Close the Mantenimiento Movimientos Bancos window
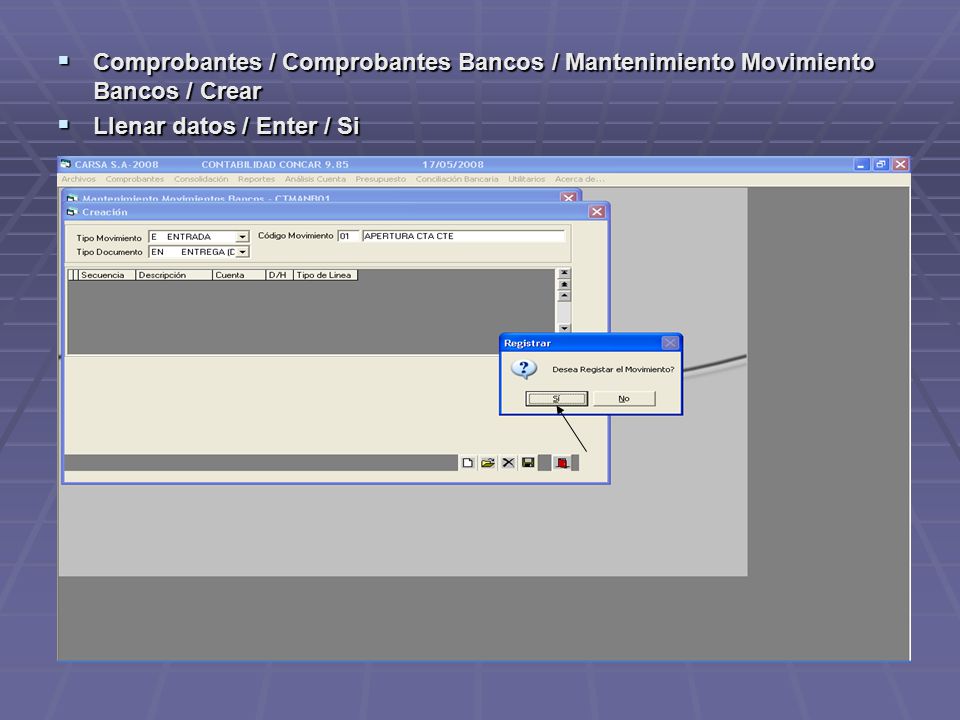Viewport: 960px width, 720px height. coord(568,198)
